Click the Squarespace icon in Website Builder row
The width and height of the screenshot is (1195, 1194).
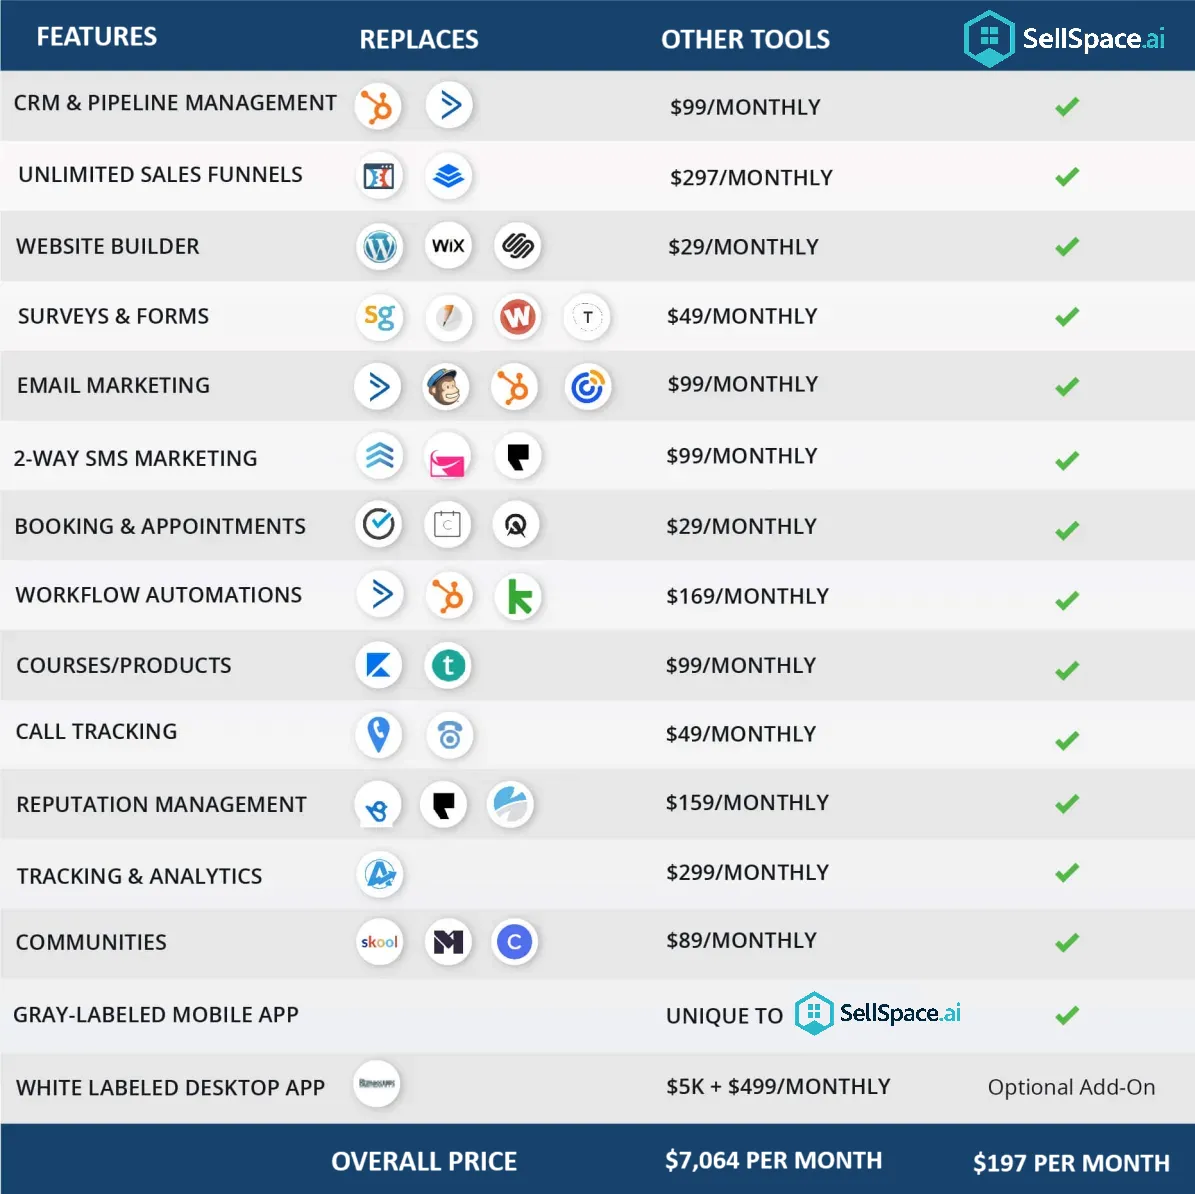click(517, 245)
